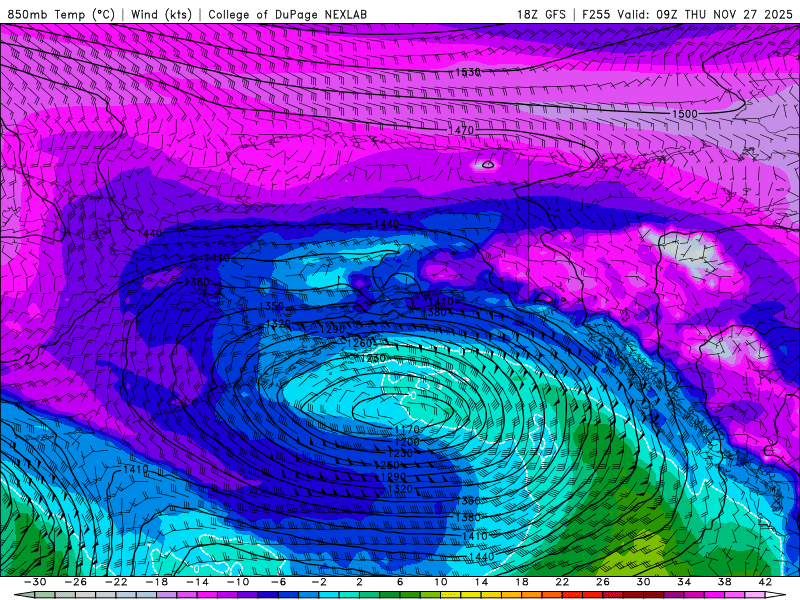Click the 14 color scale label
800x600 pixels.
coord(481,582)
